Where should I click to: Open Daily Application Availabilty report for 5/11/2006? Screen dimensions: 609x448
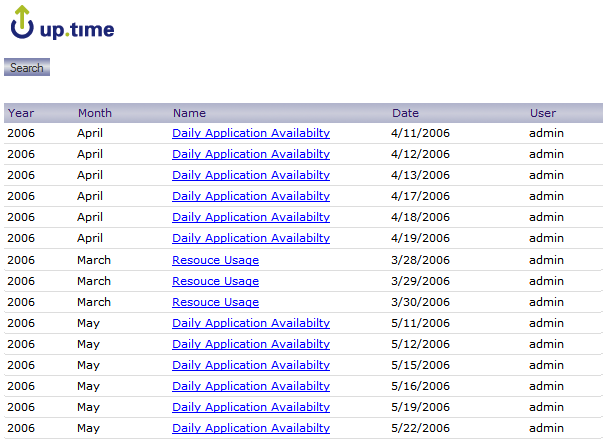(x=251, y=323)
